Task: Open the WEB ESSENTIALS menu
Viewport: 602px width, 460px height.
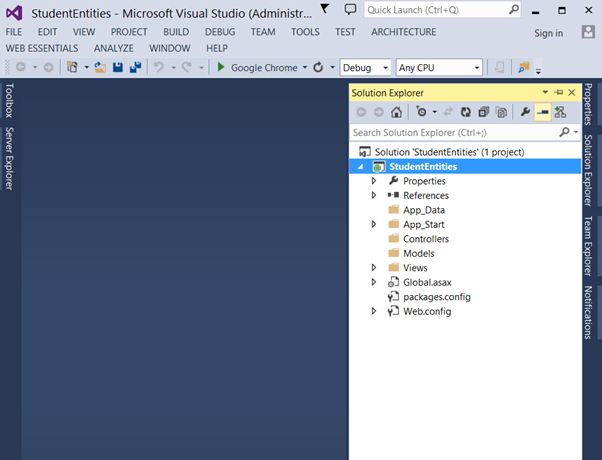Action: tap(42, 48)
